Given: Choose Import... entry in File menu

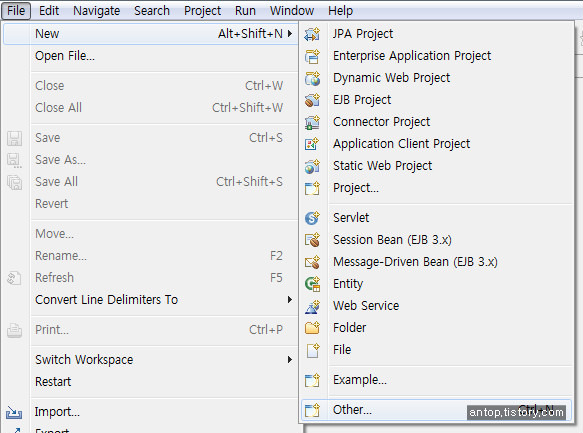Looking at the screenshot, I should 150,412.
